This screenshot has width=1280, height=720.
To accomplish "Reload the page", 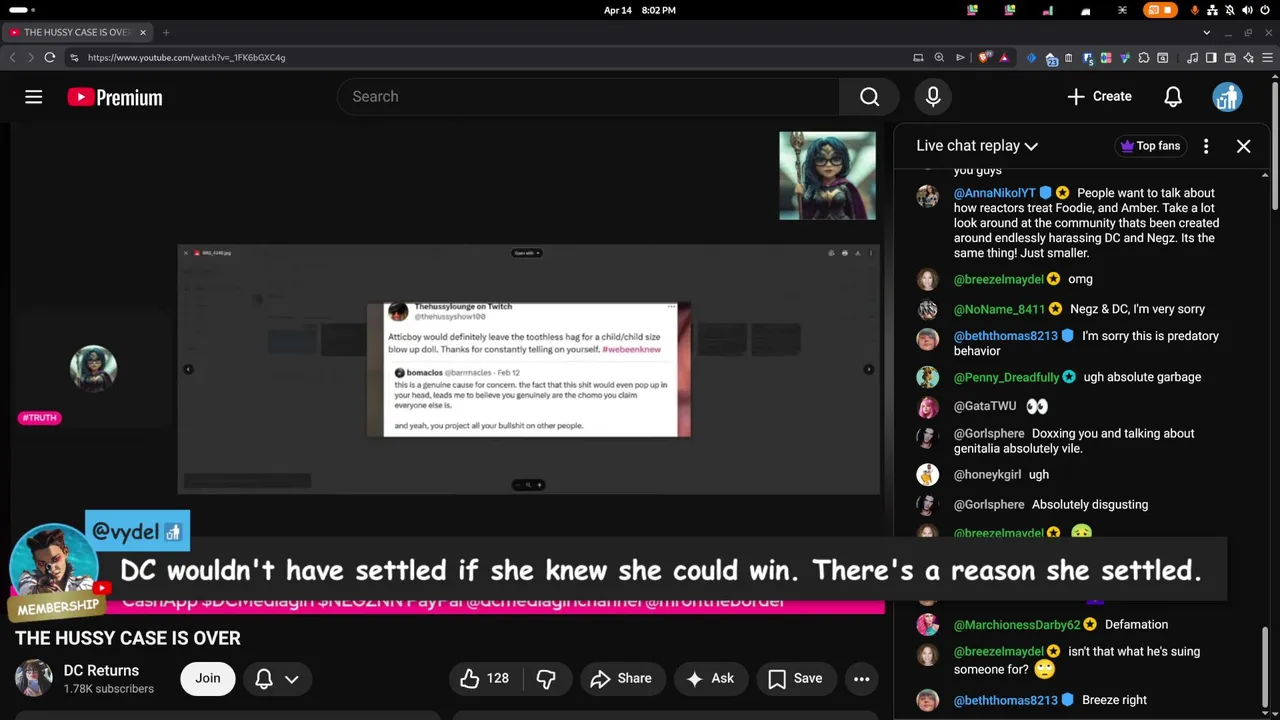I will pos(49,57).
